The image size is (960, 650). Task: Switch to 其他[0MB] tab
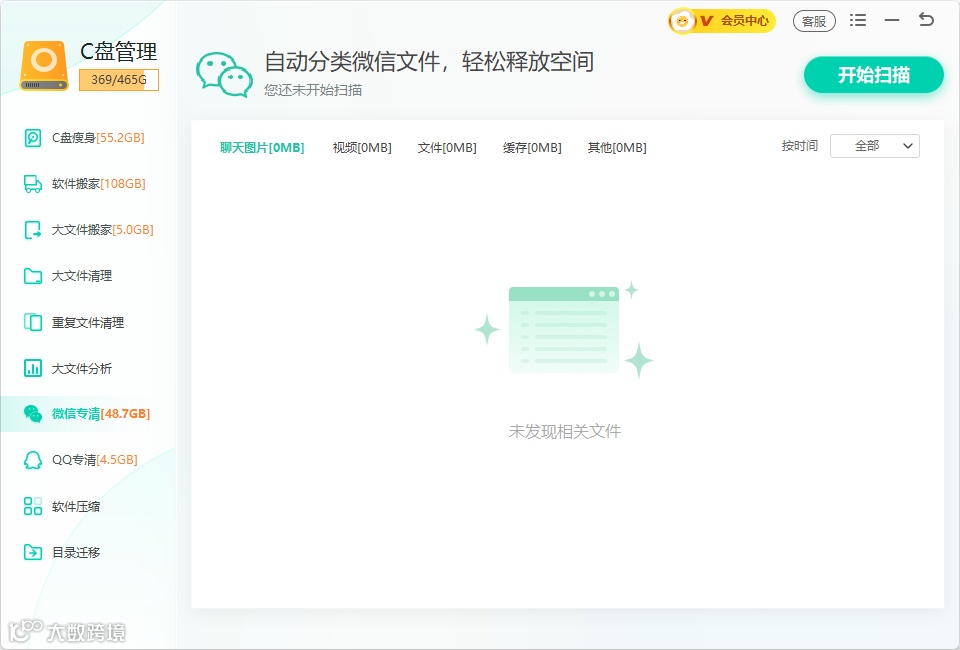pyautogui.click(x=617, y=148)
